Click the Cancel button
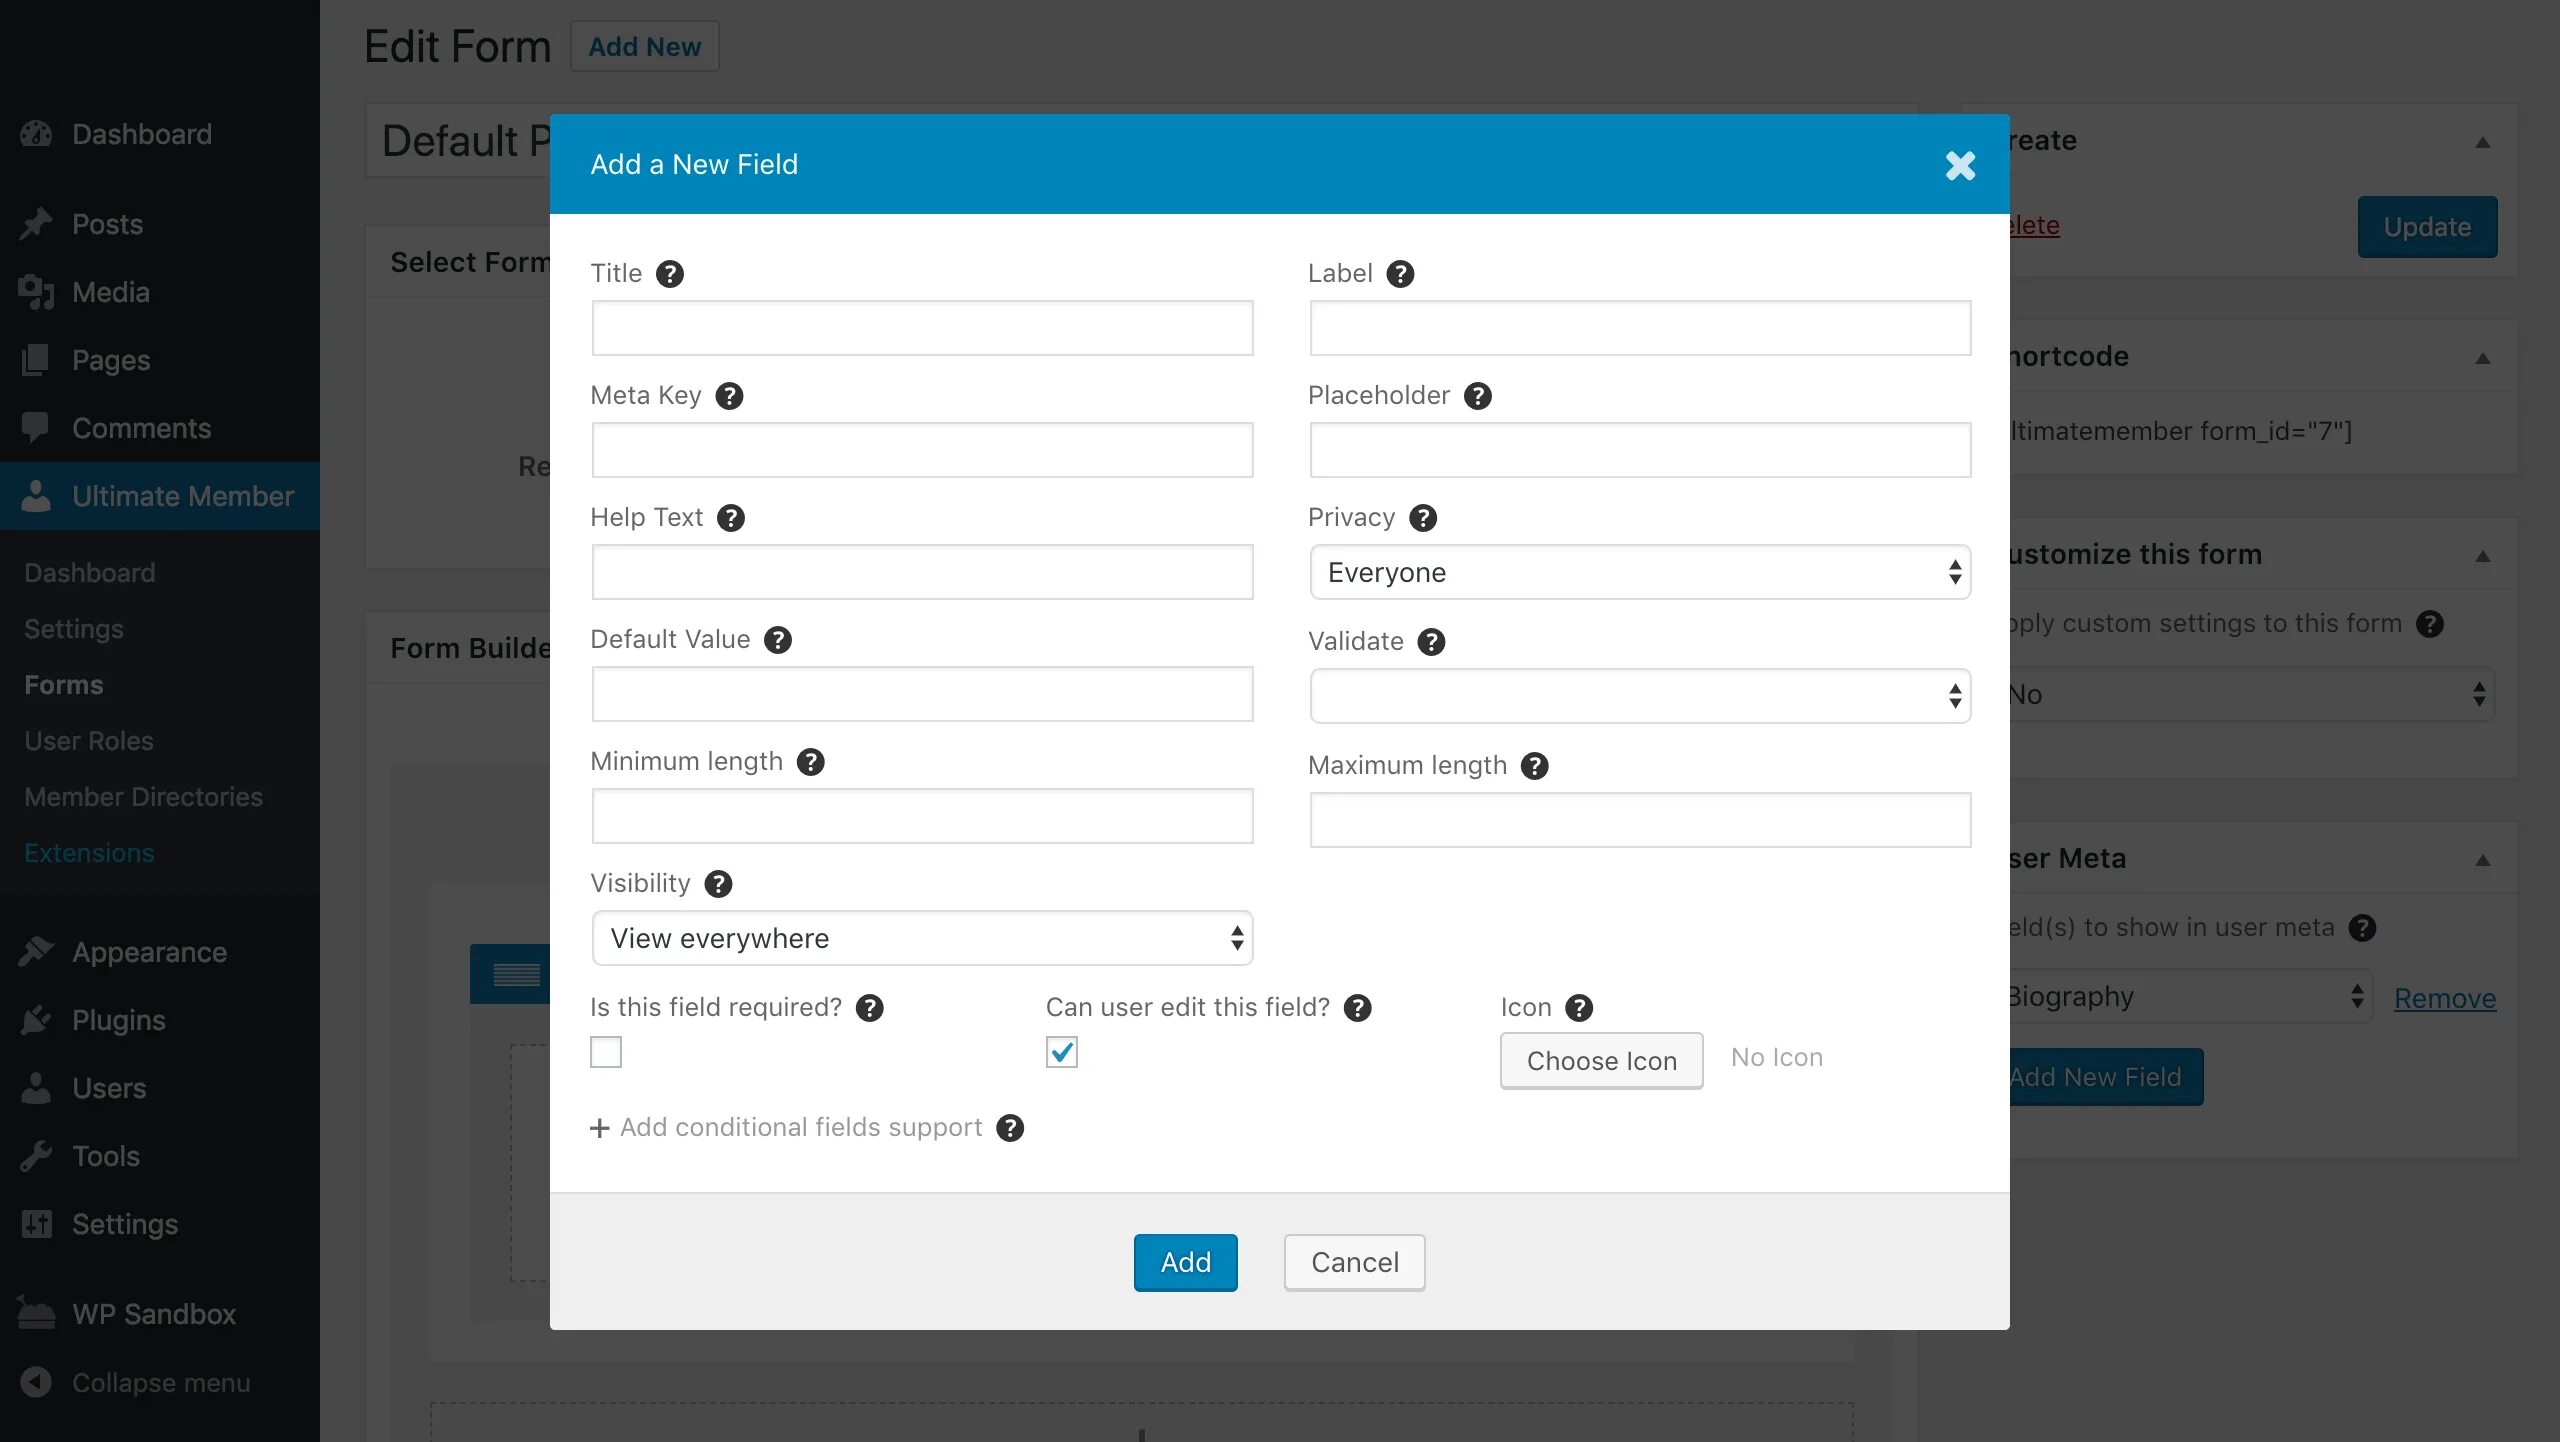Viewport: 2560px width, 1442px height. [1354, 1262]
